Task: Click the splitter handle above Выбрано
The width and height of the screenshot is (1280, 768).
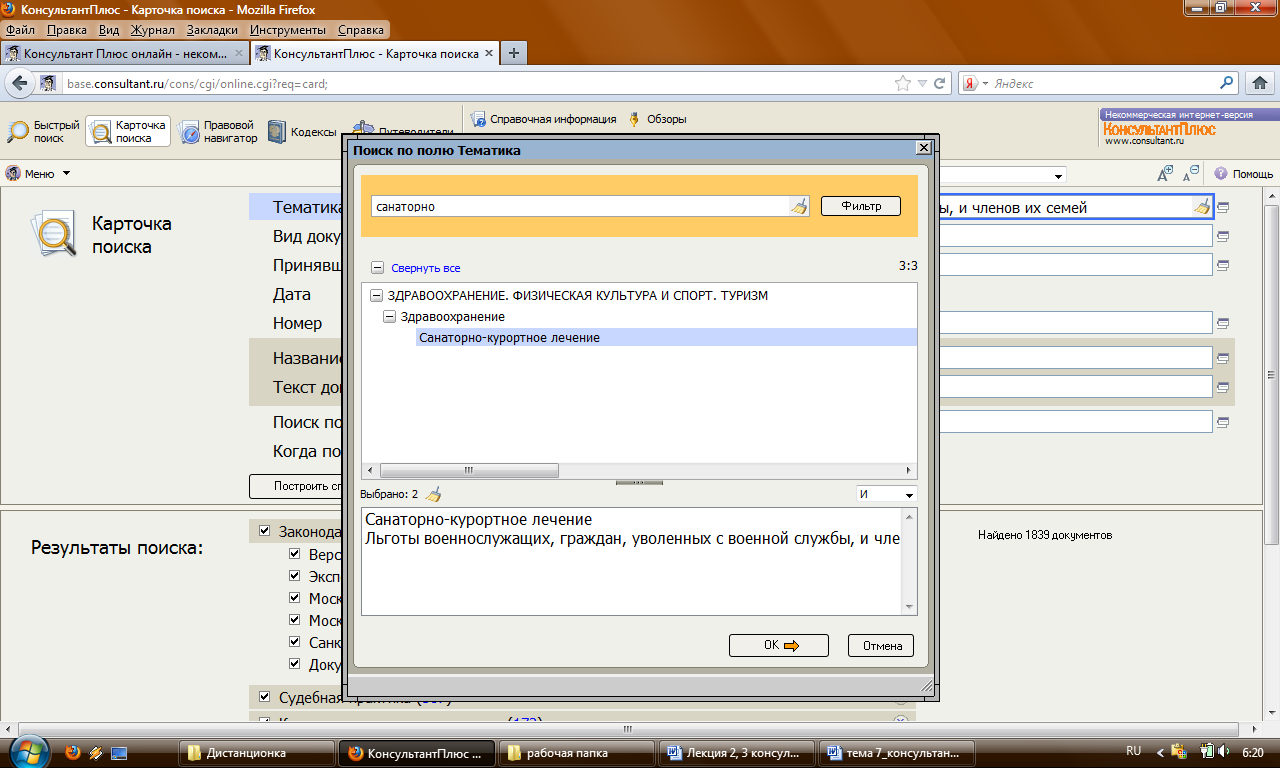Action: (x=639, y=482)
